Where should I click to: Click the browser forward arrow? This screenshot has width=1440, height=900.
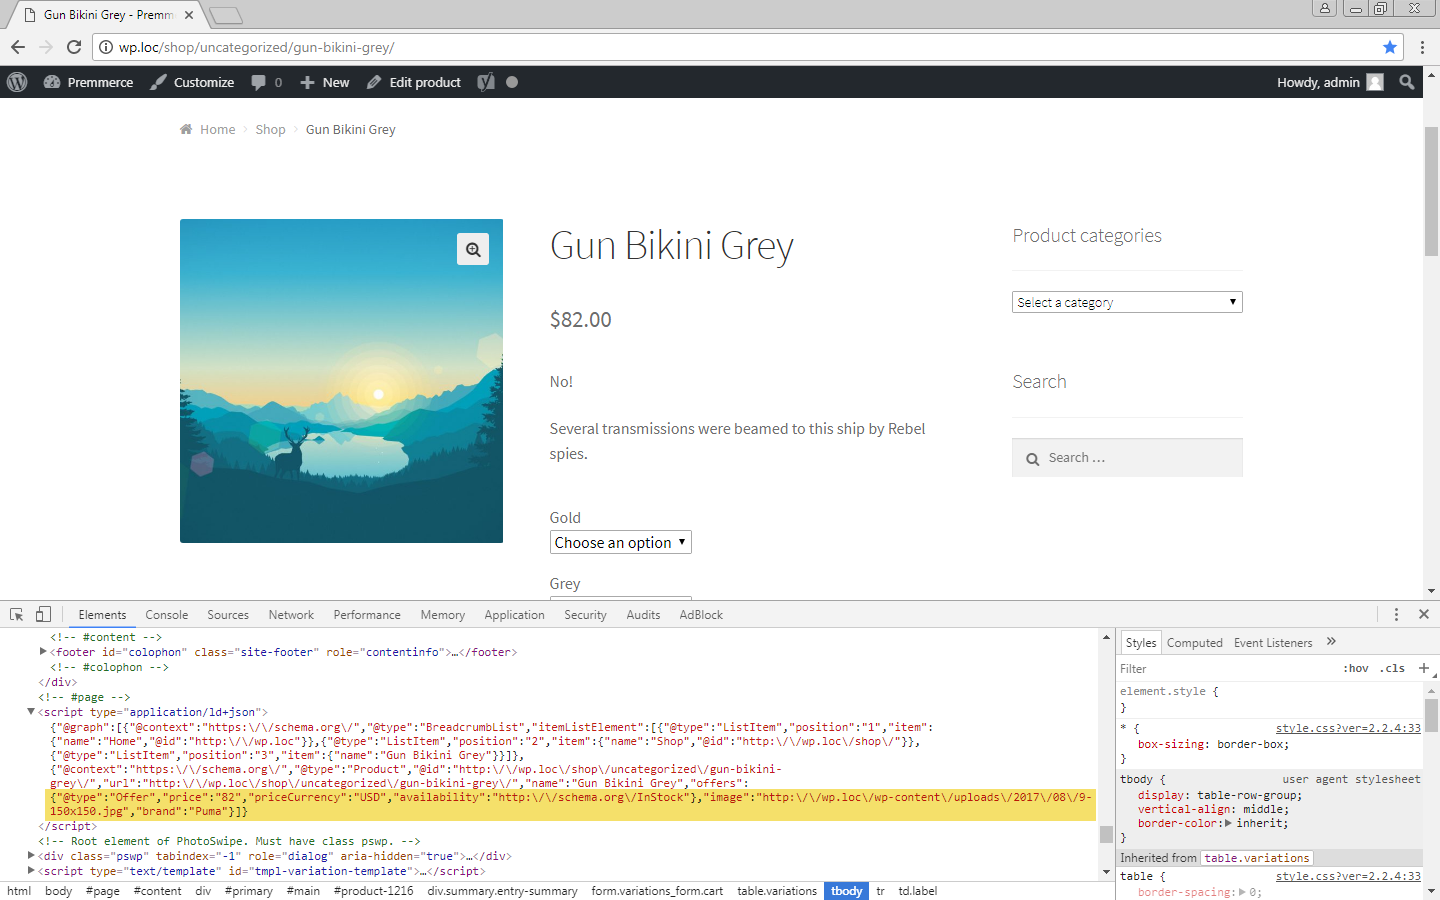point(46,47)
